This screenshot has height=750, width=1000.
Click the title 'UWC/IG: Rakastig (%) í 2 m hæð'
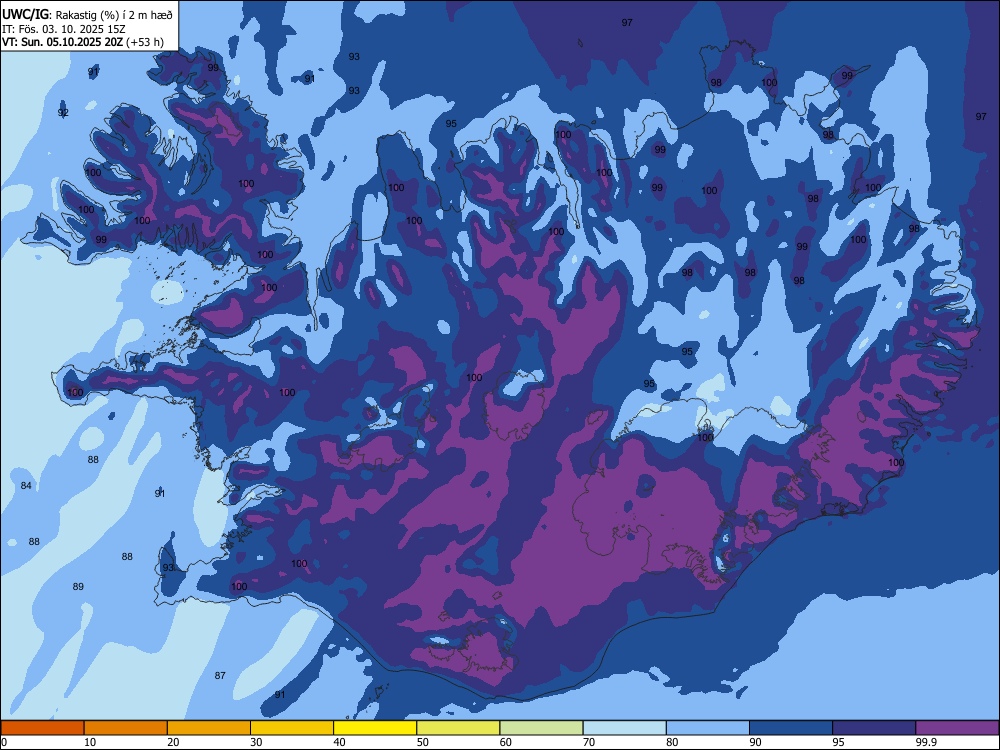pos(87,14)
